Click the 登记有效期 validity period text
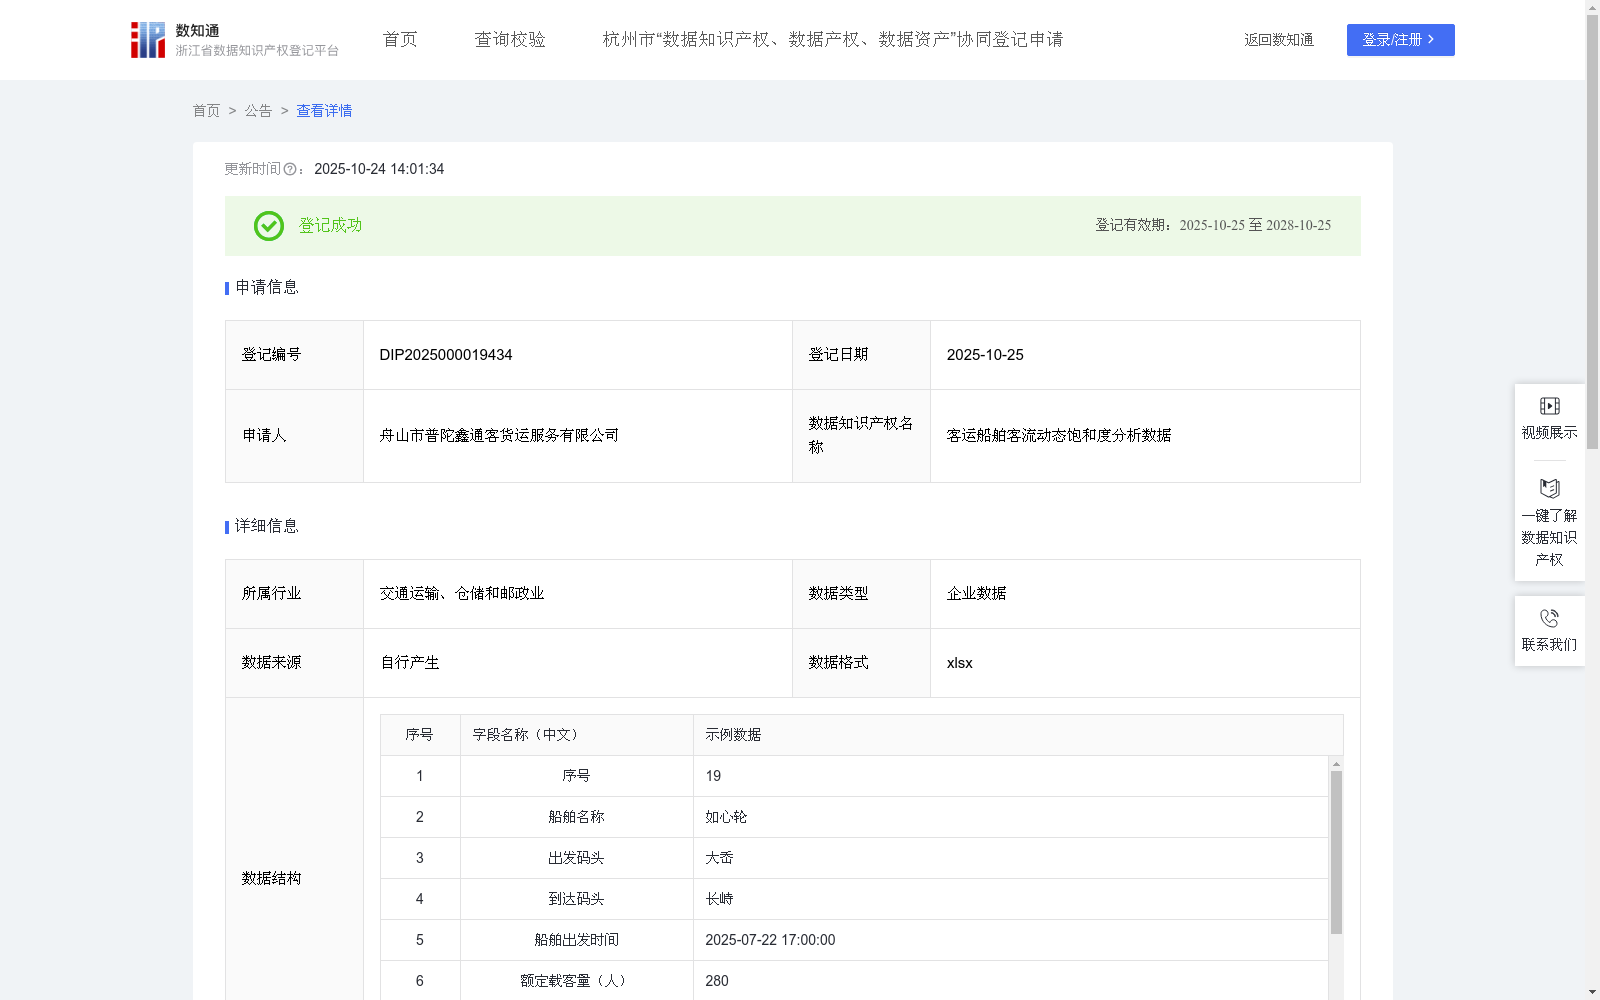The image size is (1600, 1000). click(1213, 225)
